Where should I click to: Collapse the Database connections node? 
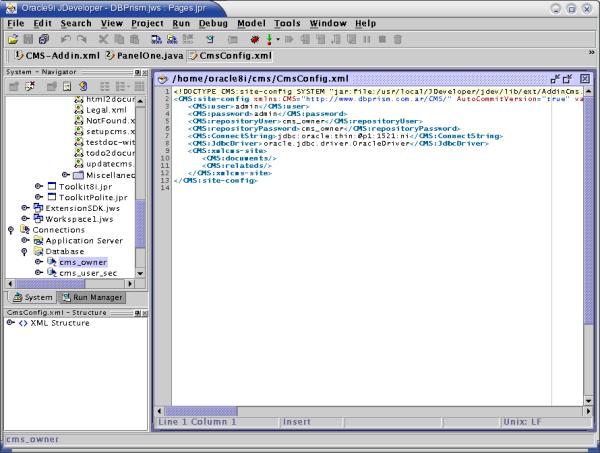point(24,252)
